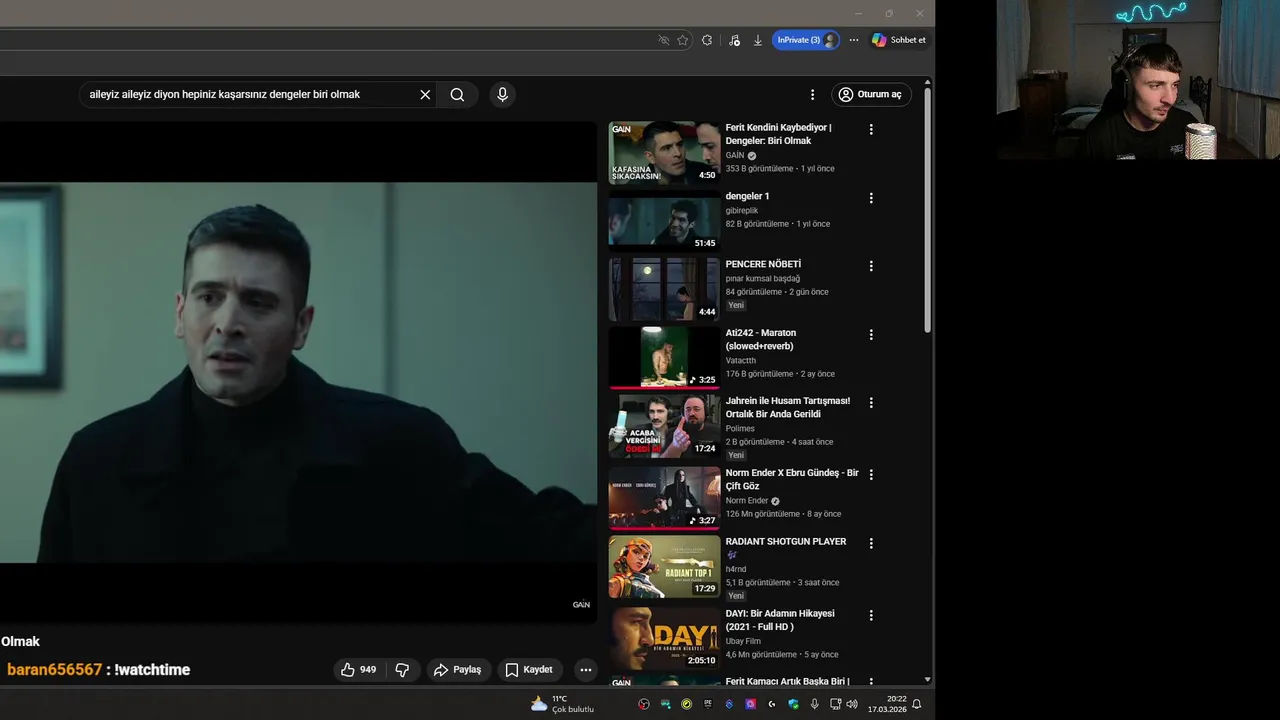Go to pınar kumsal başdağ channel
The height and width of the screenshot is (720, 1280).
point(762,278)
